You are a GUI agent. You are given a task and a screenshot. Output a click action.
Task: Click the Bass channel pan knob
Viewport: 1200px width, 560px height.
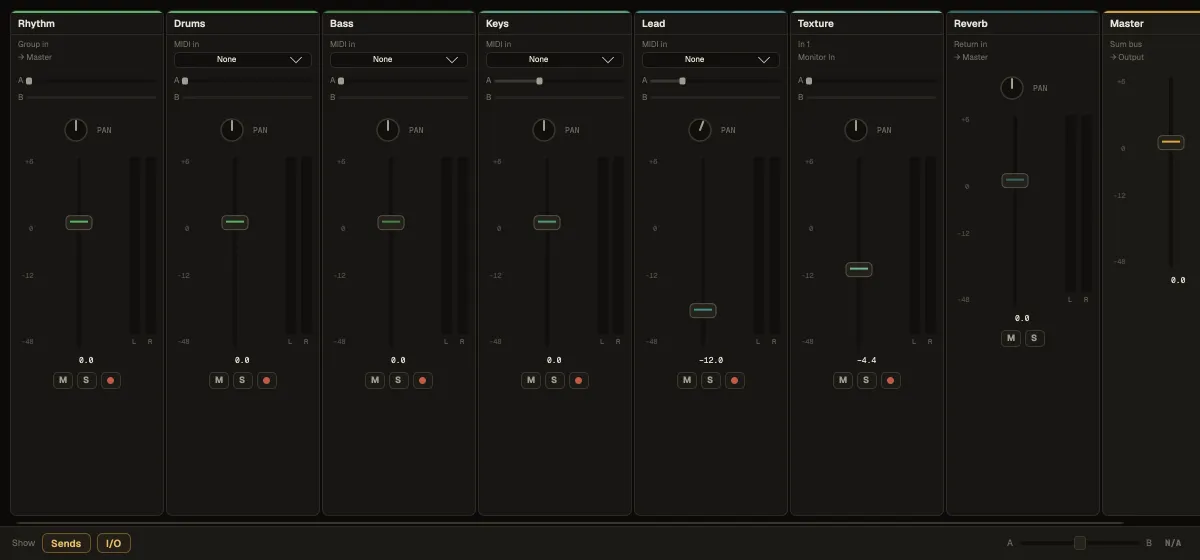(388, 130)
